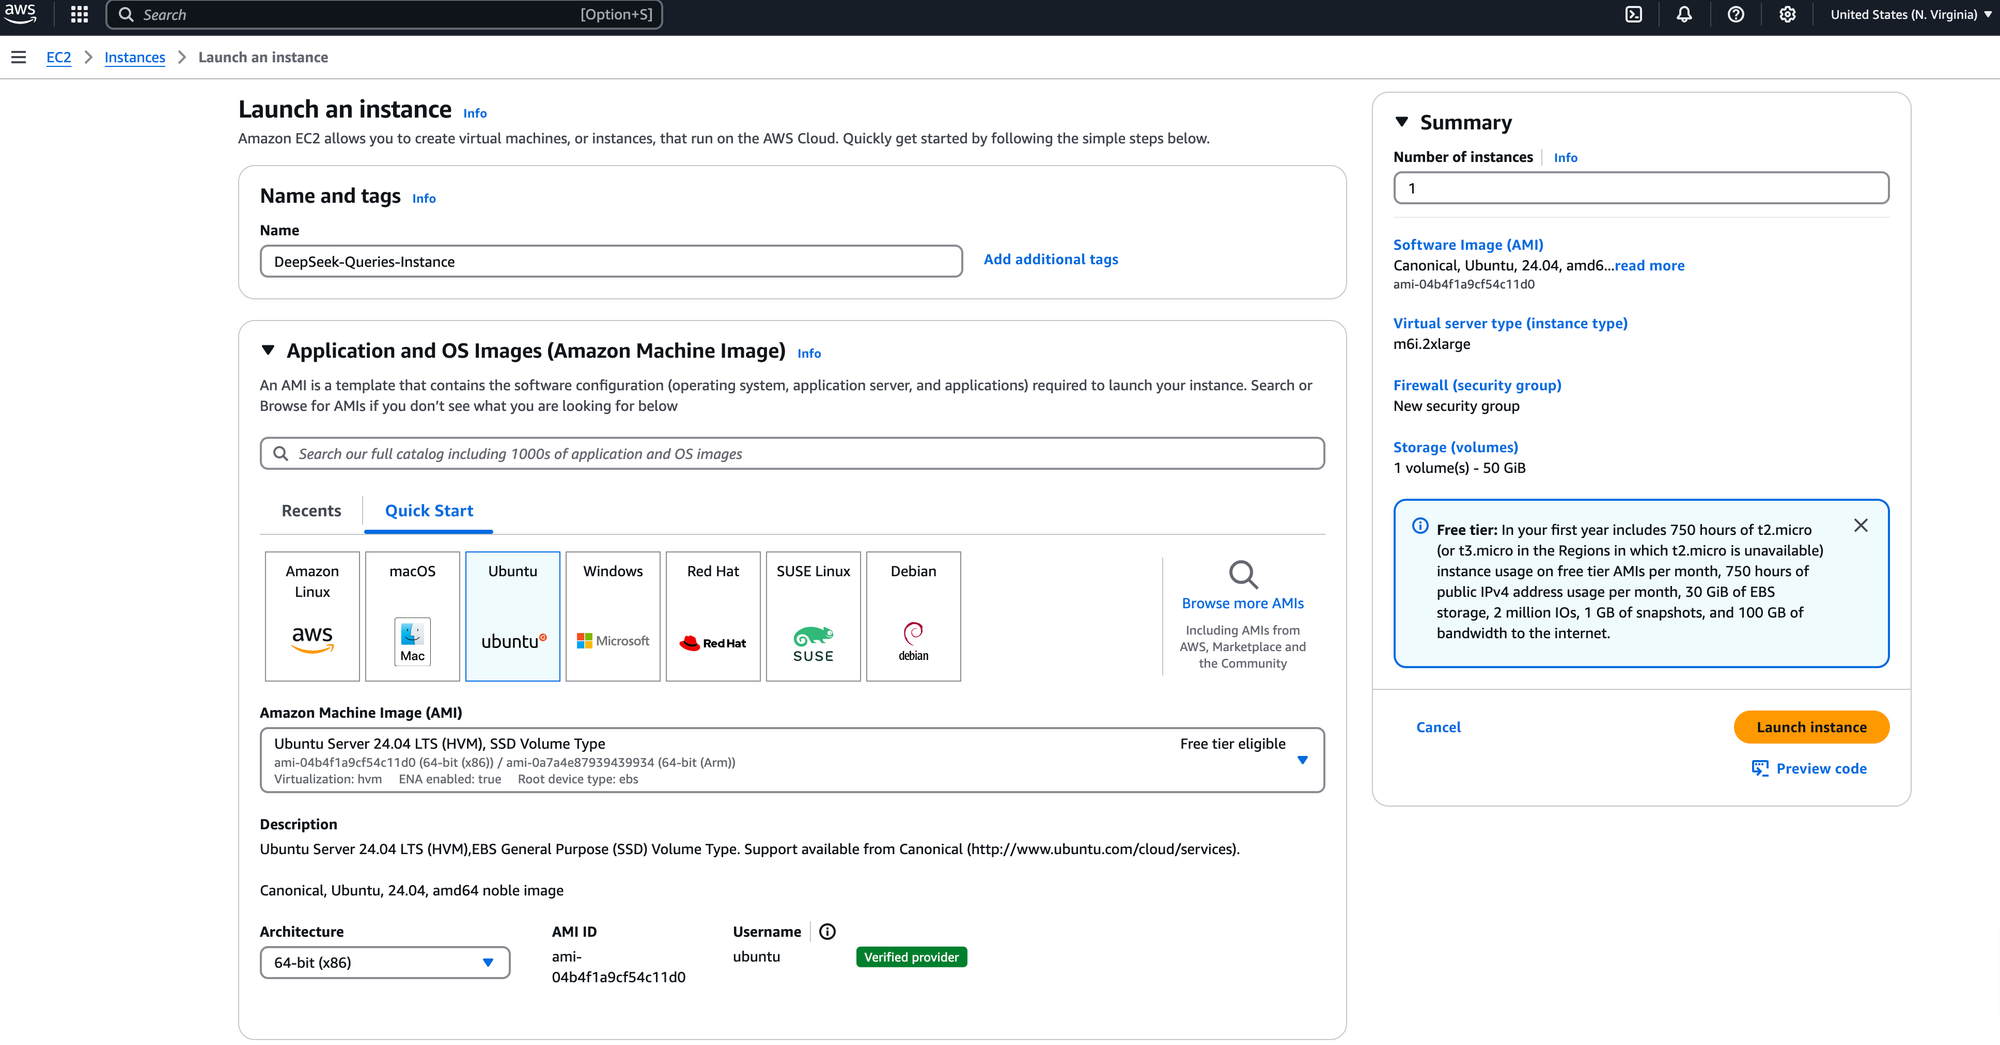Image resolution: width=2000 pixels, height=1045 pixels.
Task: Switch to the Recents tab
Action: point(311,511)
